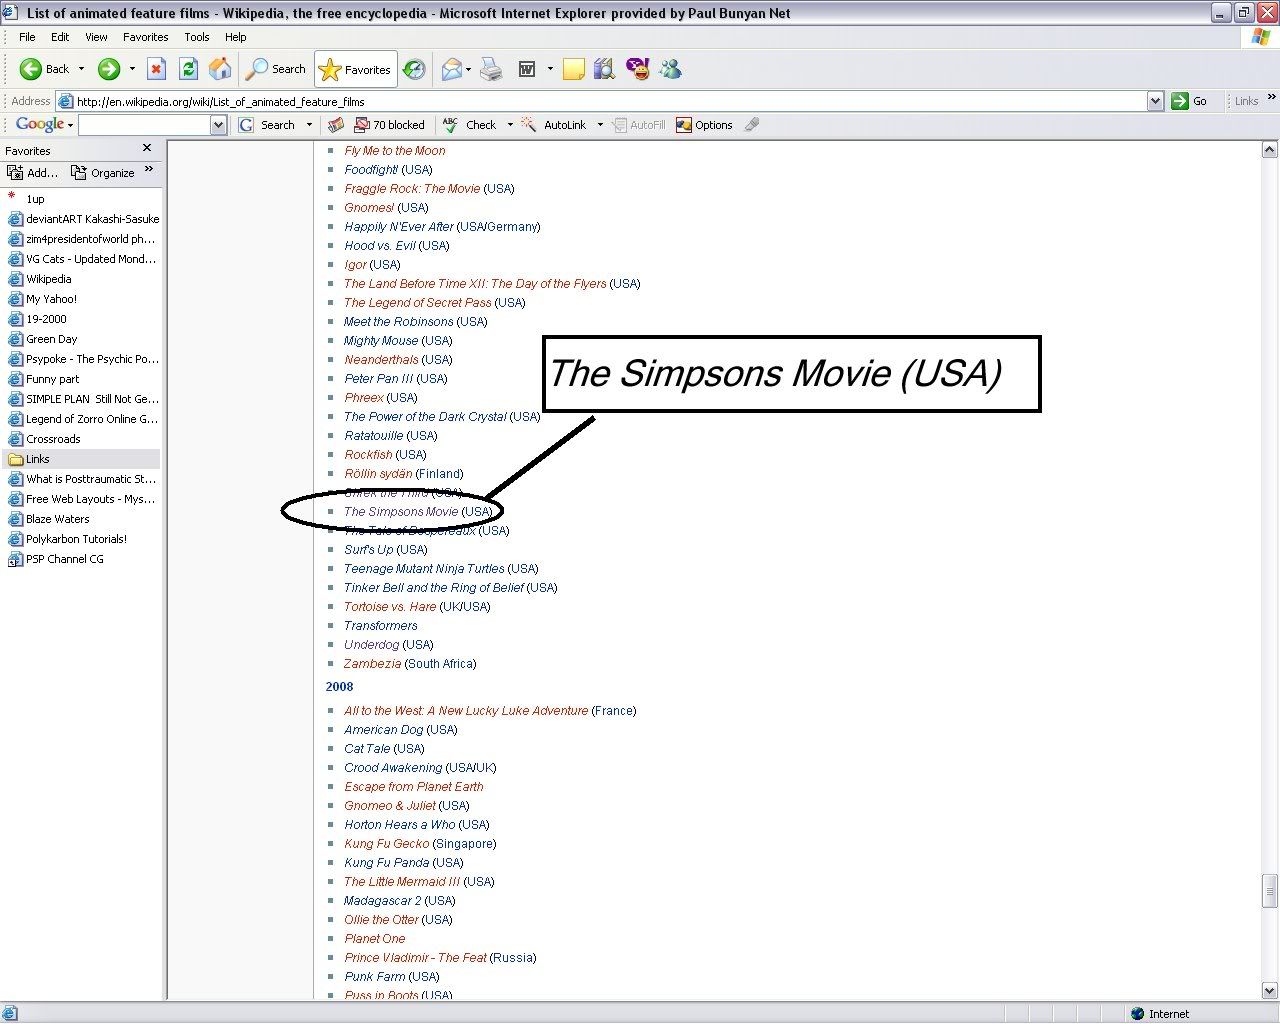Expand the Word edit dropdown arrow
Viewport: 1280px width, 1024px height.
(x=550, y=69)
